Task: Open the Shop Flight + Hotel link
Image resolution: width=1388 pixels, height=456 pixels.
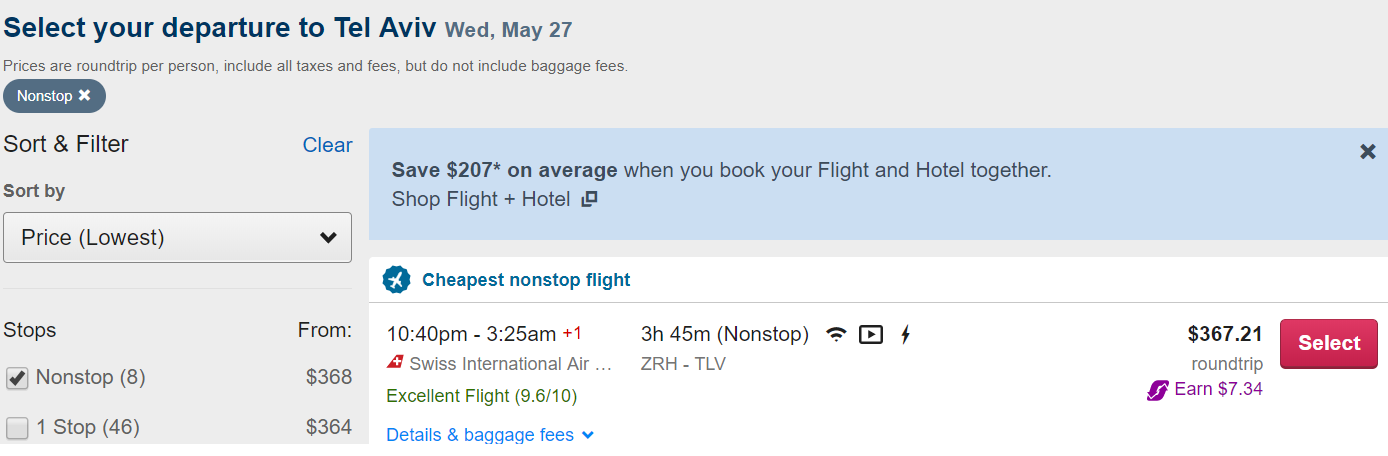Action: [481, 199]
